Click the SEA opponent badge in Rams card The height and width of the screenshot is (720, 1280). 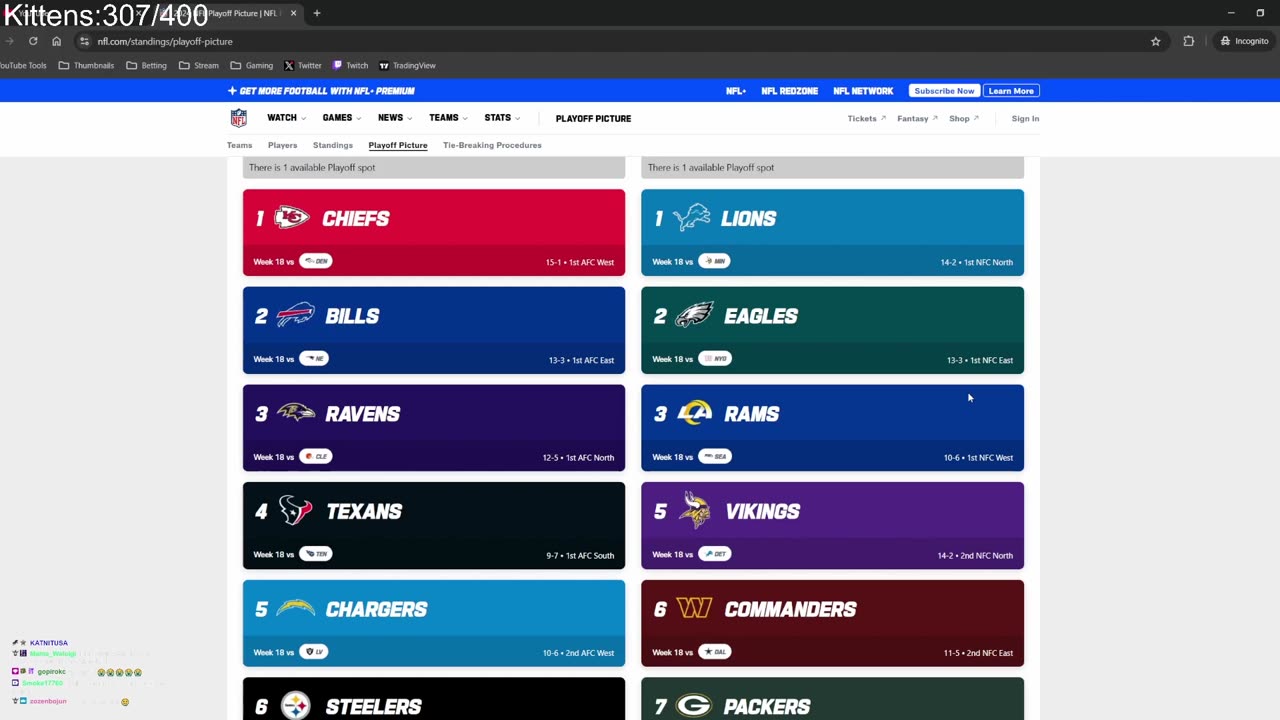coord(715,456)
